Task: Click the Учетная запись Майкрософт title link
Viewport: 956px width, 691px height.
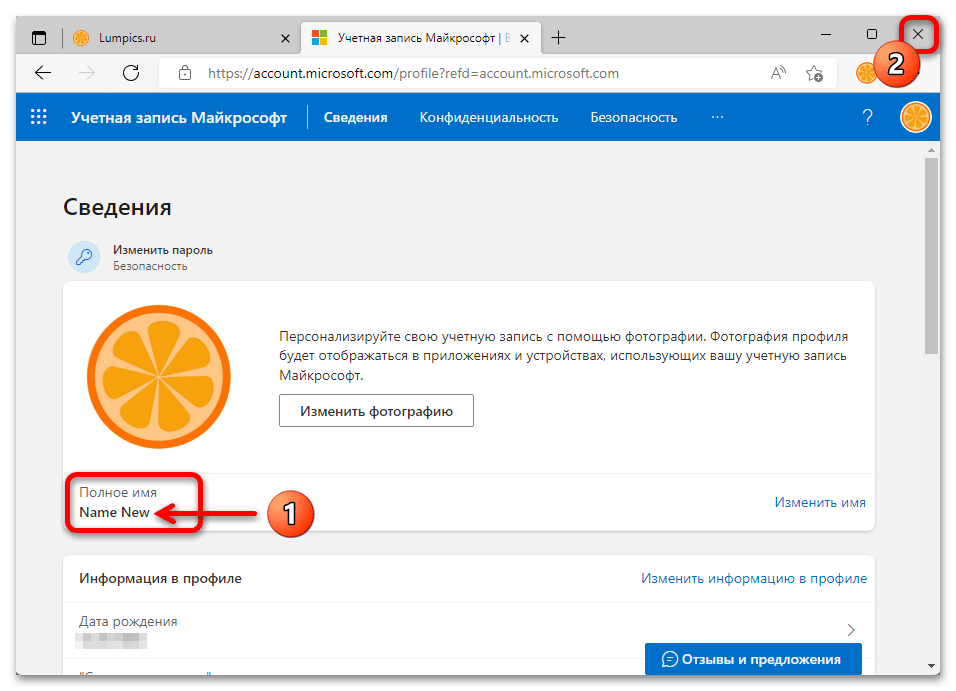Action: pos(179,118)
